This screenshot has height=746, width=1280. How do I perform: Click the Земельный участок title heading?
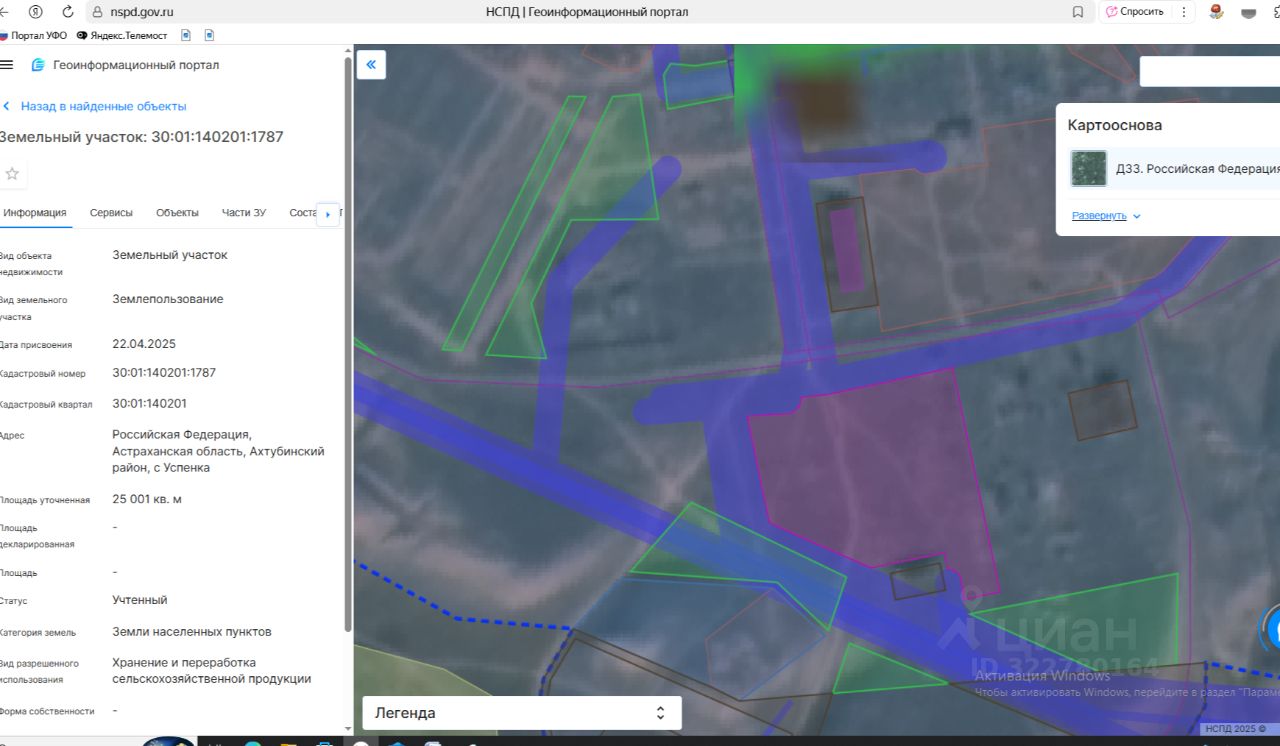(141, 137)
